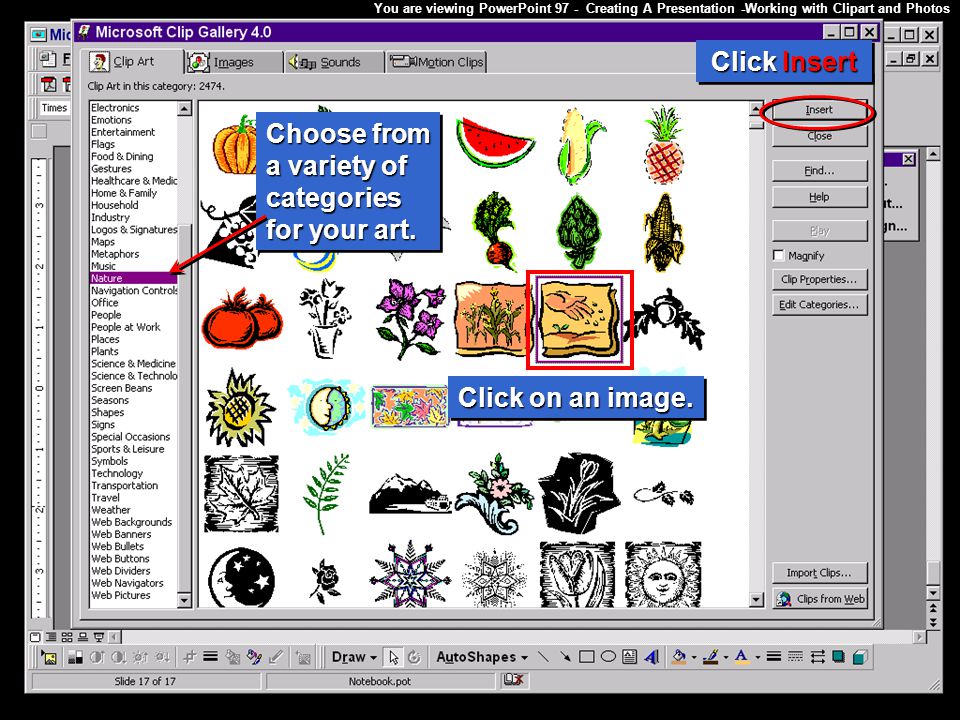Choose the Select Objects arrow tool
Screen dimensions: 960x720
coord(394,658)
